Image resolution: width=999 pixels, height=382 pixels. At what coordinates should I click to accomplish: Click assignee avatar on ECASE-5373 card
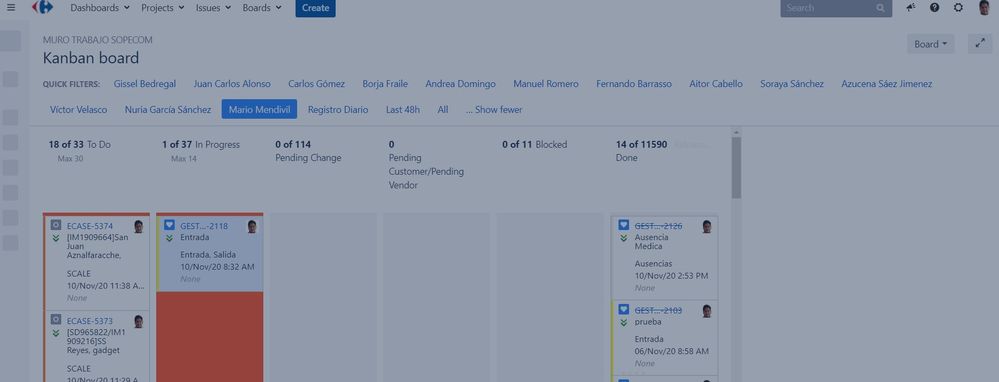pyautogui.click(x=139, y=322)
